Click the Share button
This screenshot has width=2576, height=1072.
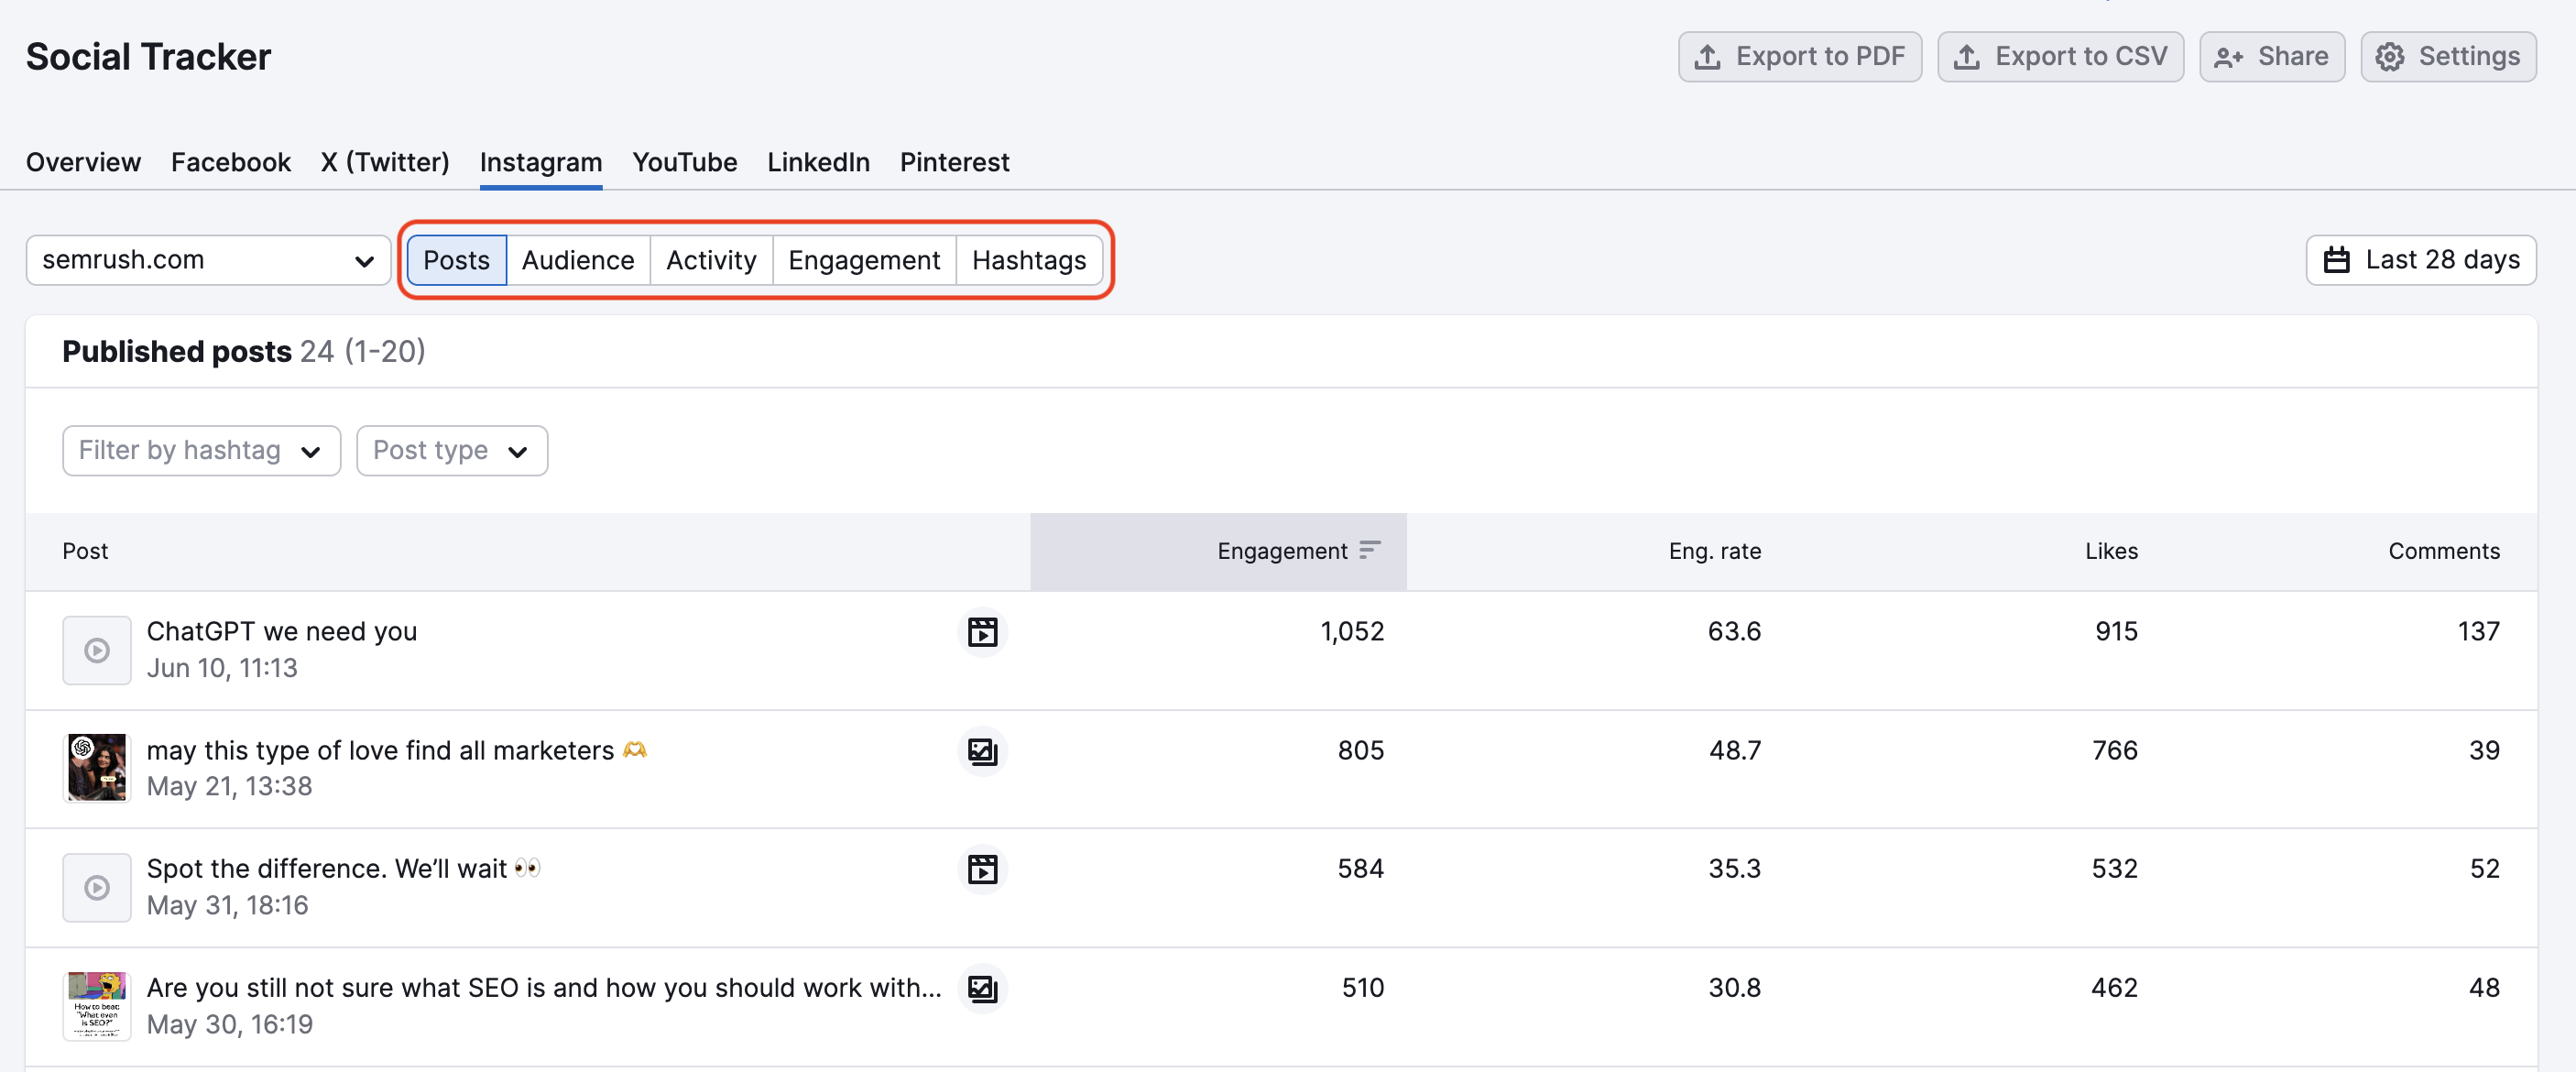[x=2272, y=57]
